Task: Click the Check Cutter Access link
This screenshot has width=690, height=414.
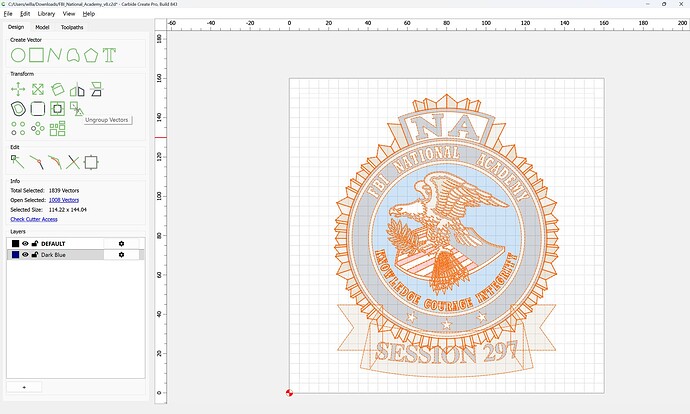Action: (x=34, y=219)
